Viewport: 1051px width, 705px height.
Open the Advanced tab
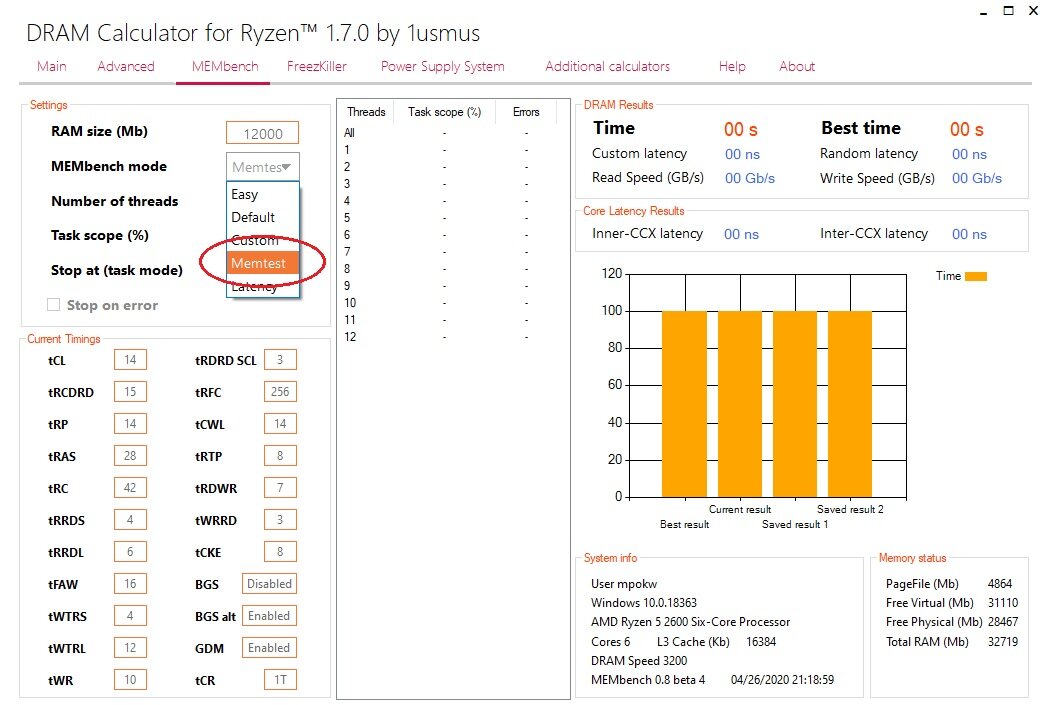tap(126, 66)
